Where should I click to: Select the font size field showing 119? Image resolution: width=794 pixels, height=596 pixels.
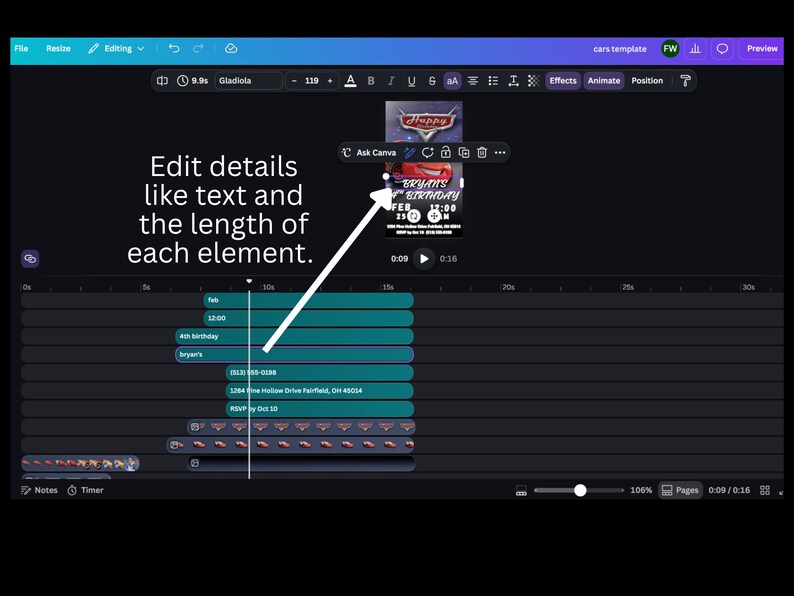(312, 81)
